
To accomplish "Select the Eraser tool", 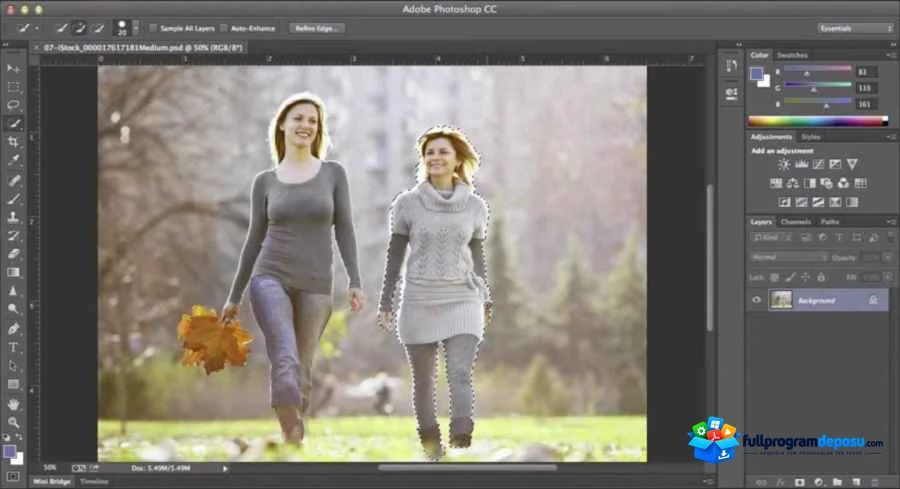I will 13,254.
